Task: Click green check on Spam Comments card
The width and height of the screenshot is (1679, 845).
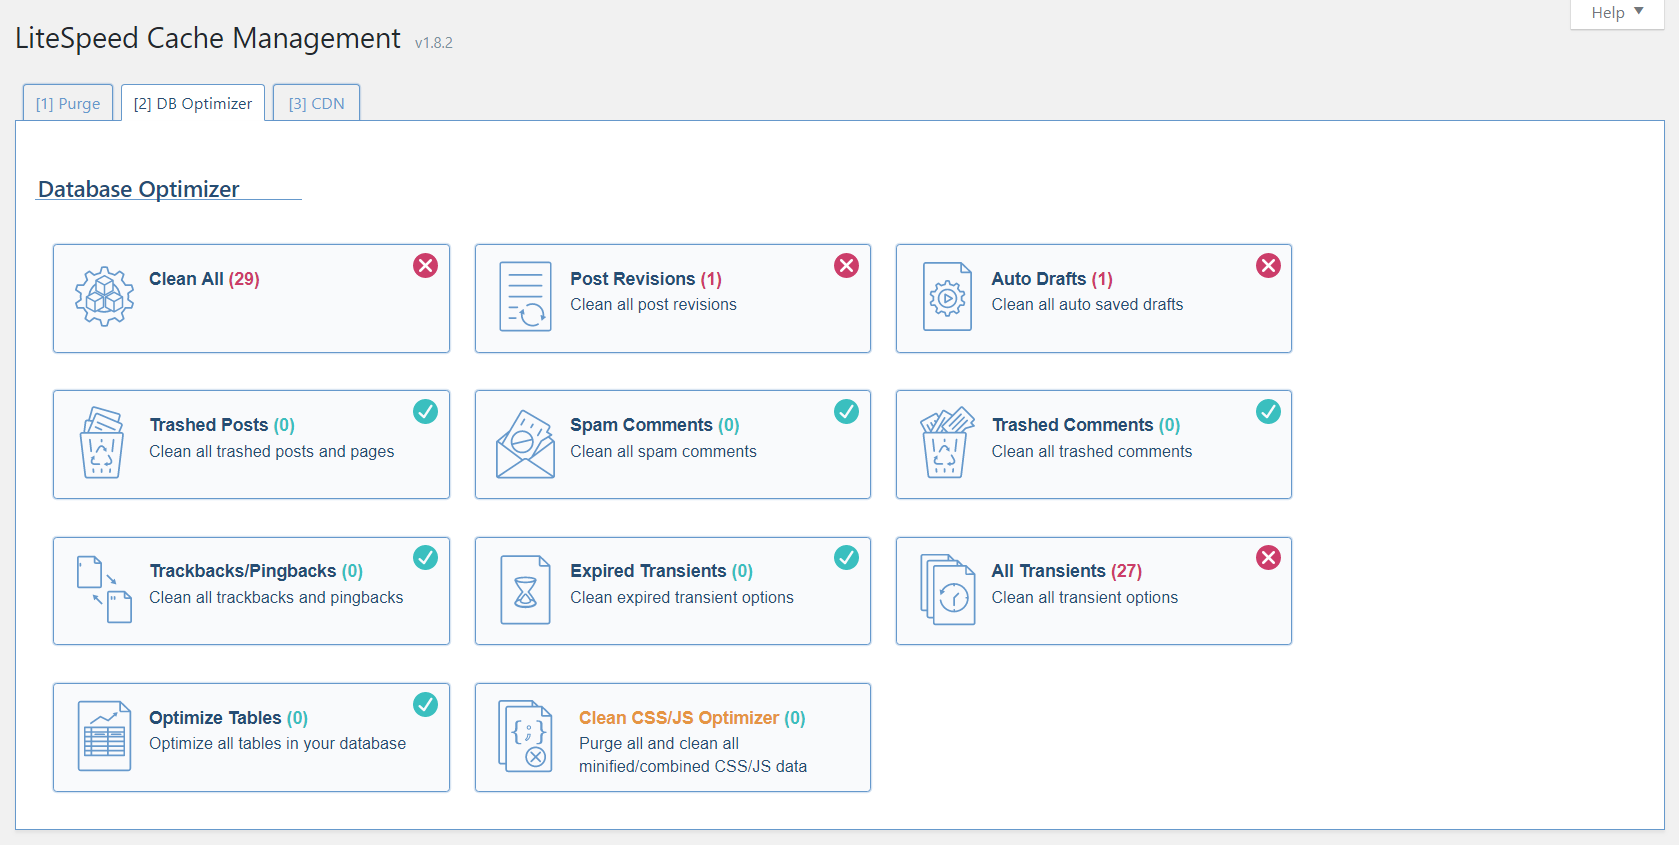Action: pos(846,411)
